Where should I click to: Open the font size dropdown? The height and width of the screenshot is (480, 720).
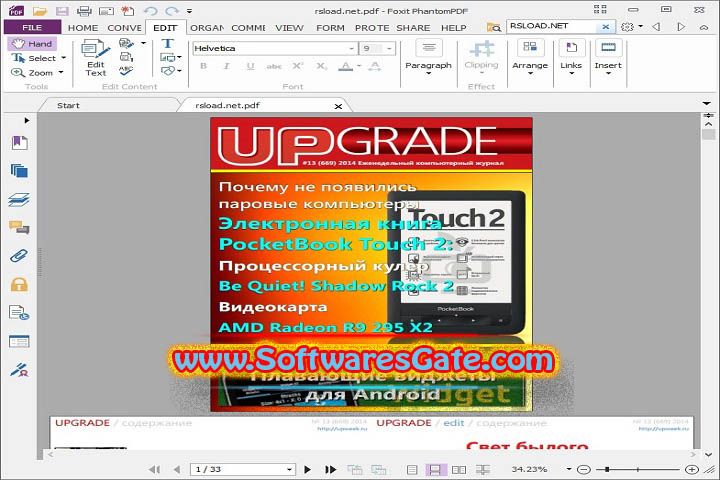tap(389, 48)
